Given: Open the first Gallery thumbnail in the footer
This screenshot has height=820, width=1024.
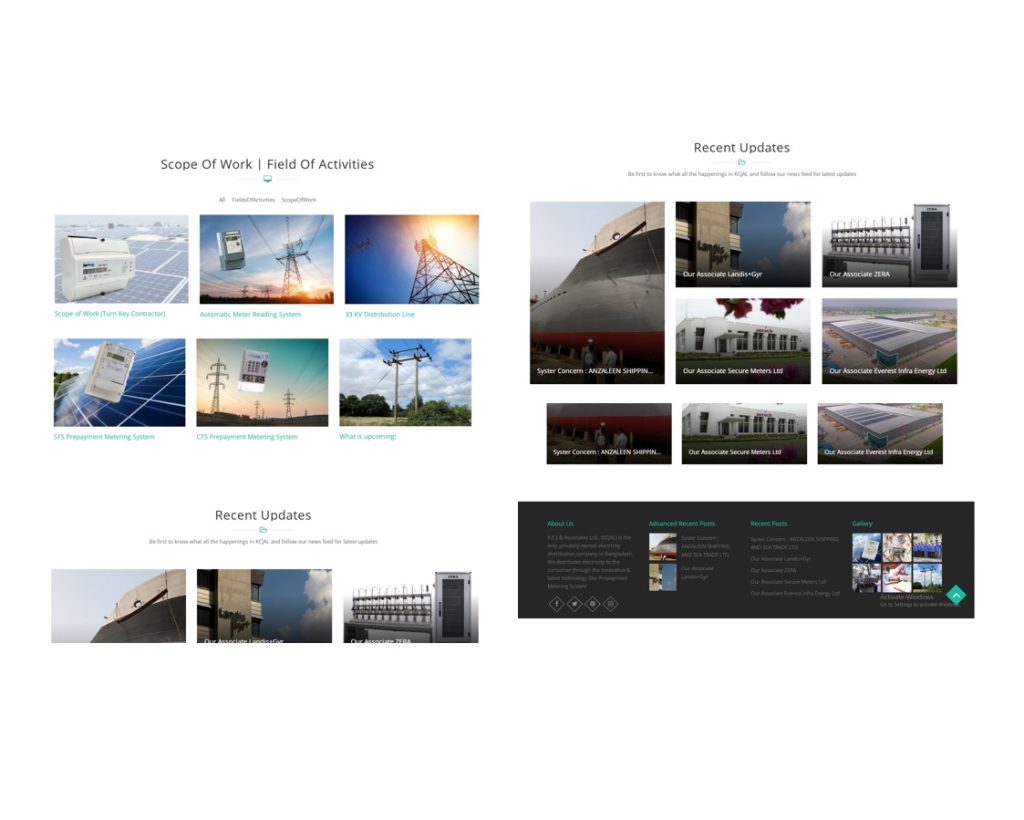Looking at the screenshot, I should (867, 547).
